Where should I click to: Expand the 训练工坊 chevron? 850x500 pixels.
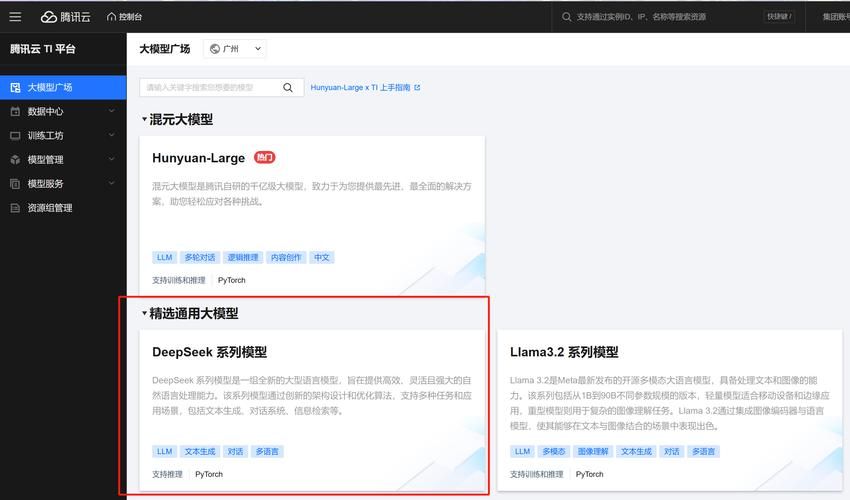[111, 135]
